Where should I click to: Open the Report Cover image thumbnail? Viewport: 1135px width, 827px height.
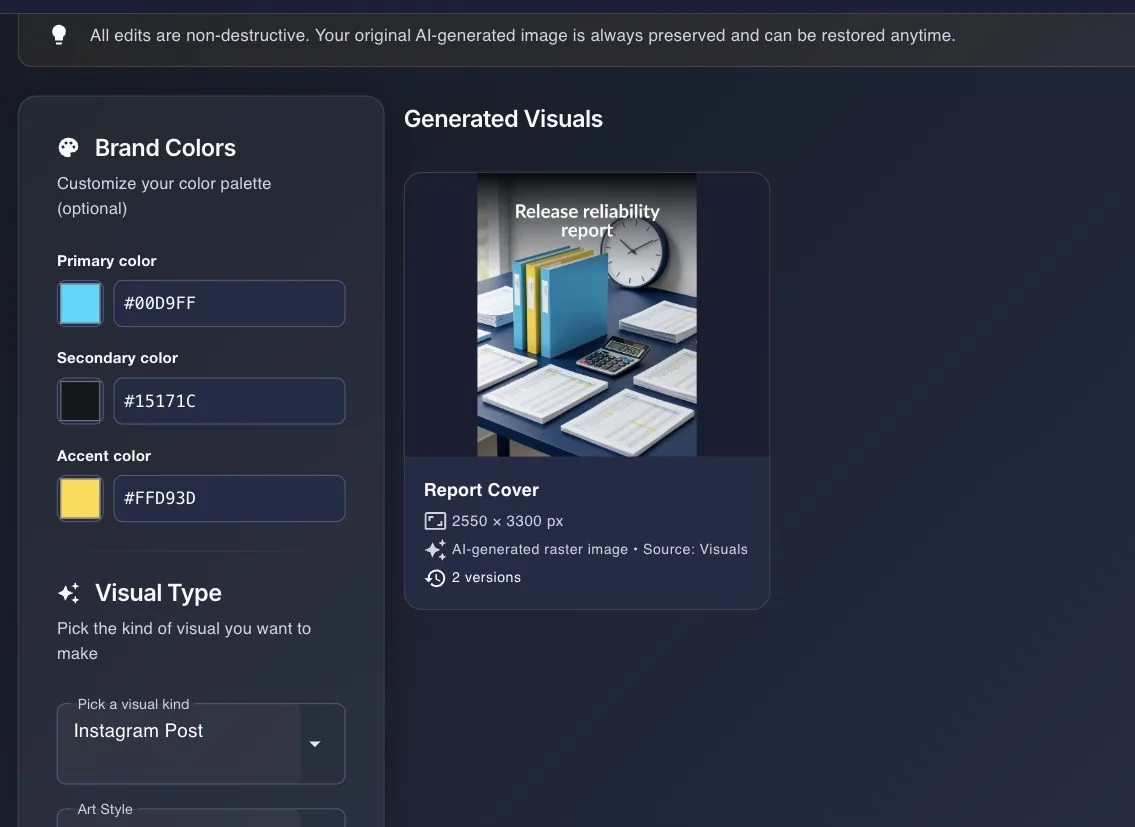tap(587, 314)
